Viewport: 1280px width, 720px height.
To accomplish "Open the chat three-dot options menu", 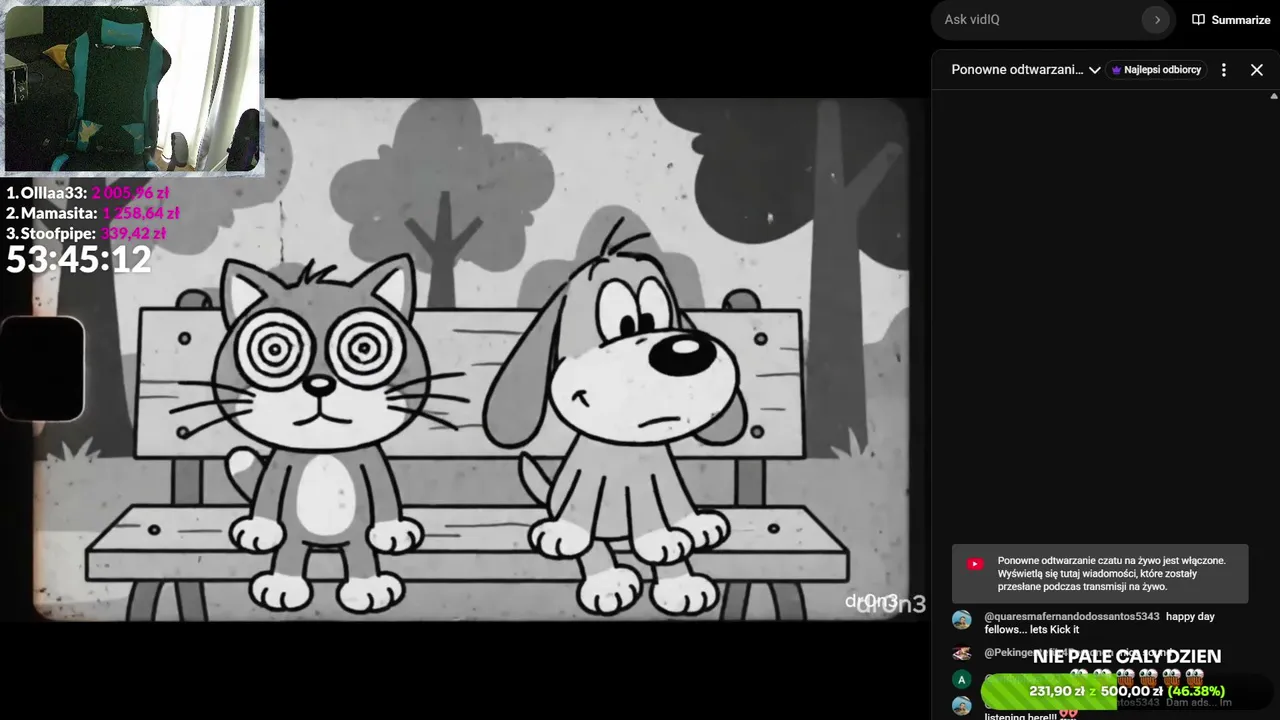I will [1224, 70].
